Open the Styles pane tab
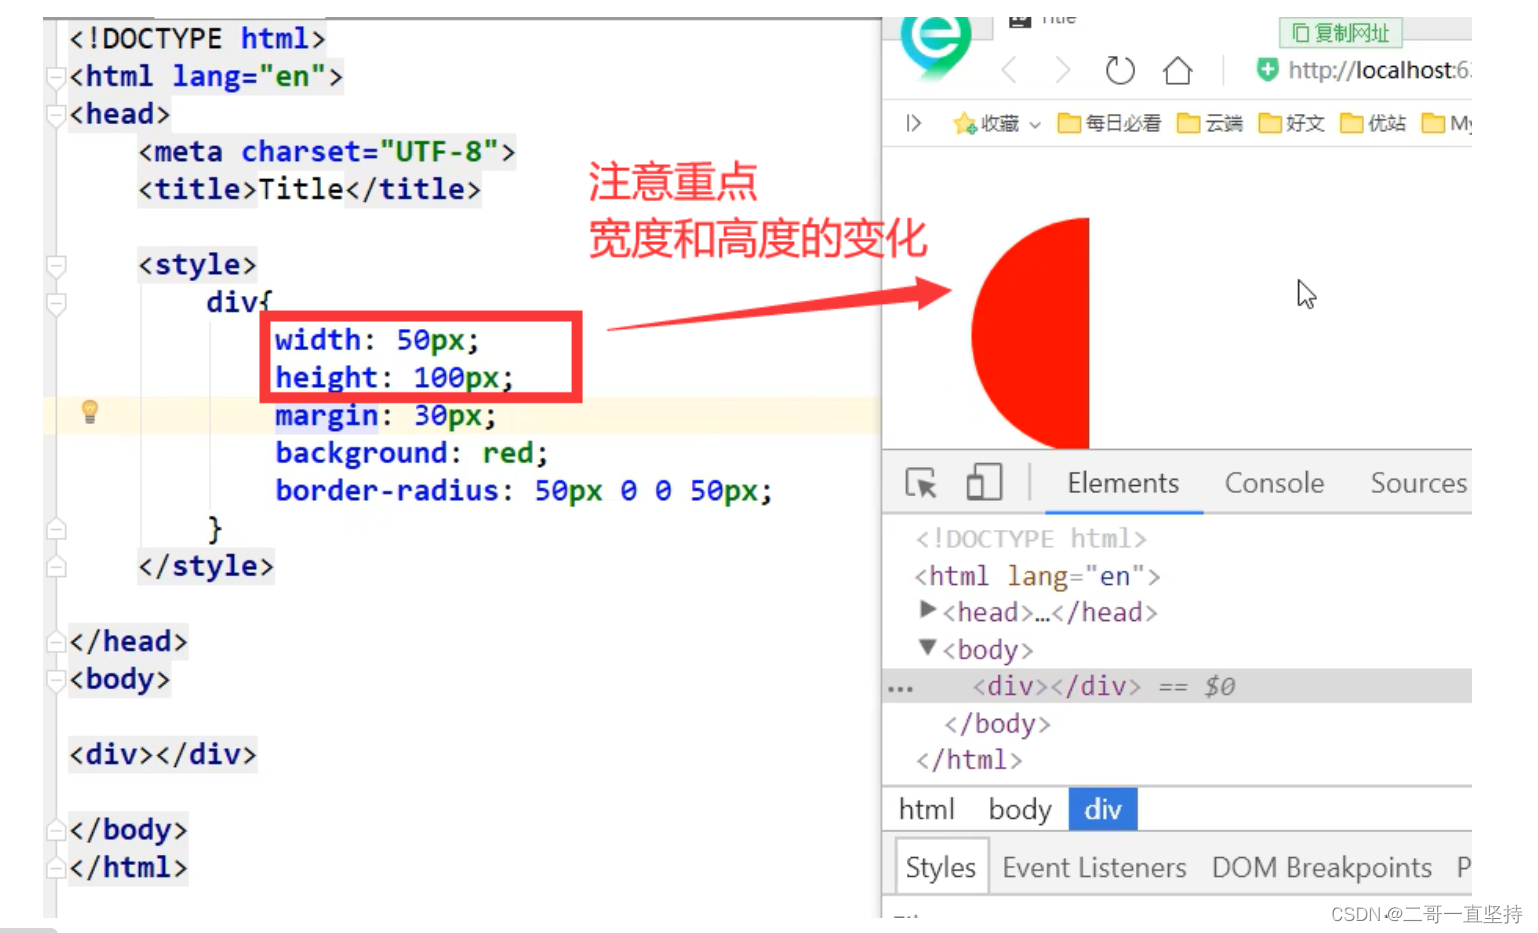 click(940, 867)
